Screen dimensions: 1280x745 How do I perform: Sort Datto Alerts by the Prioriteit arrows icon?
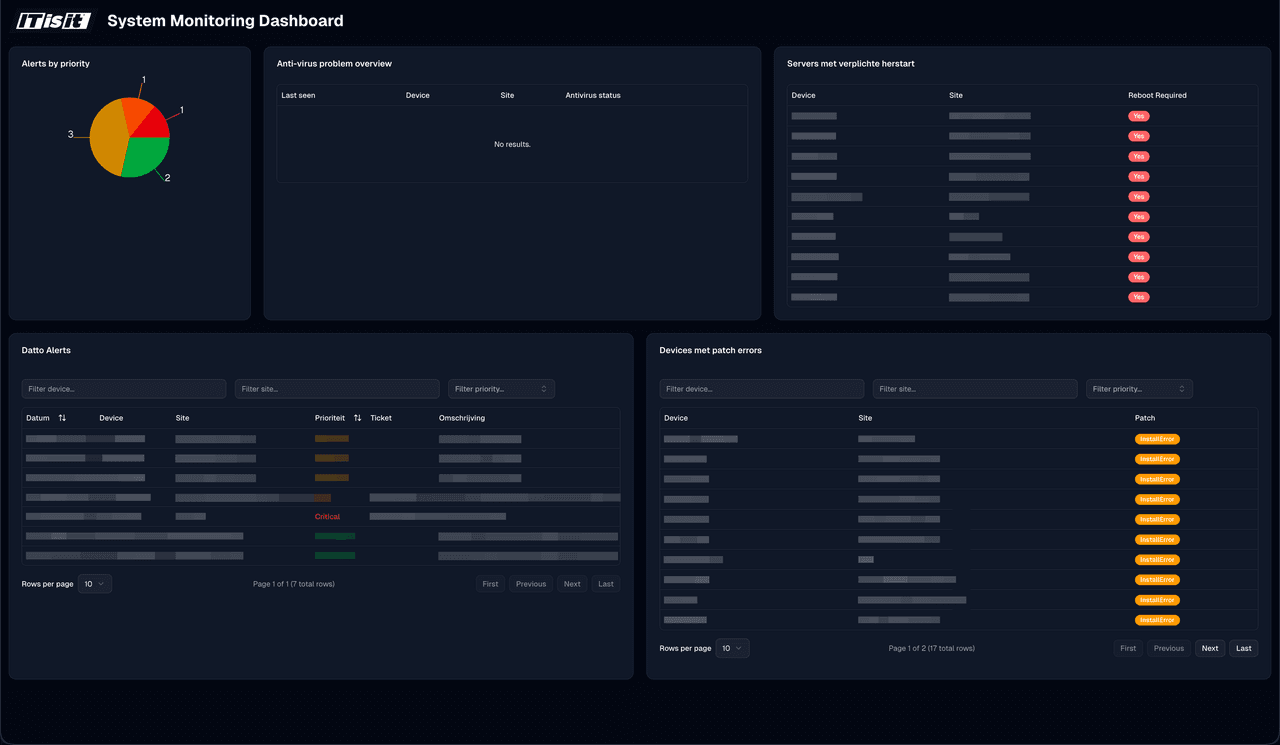[x=357, y=418]
